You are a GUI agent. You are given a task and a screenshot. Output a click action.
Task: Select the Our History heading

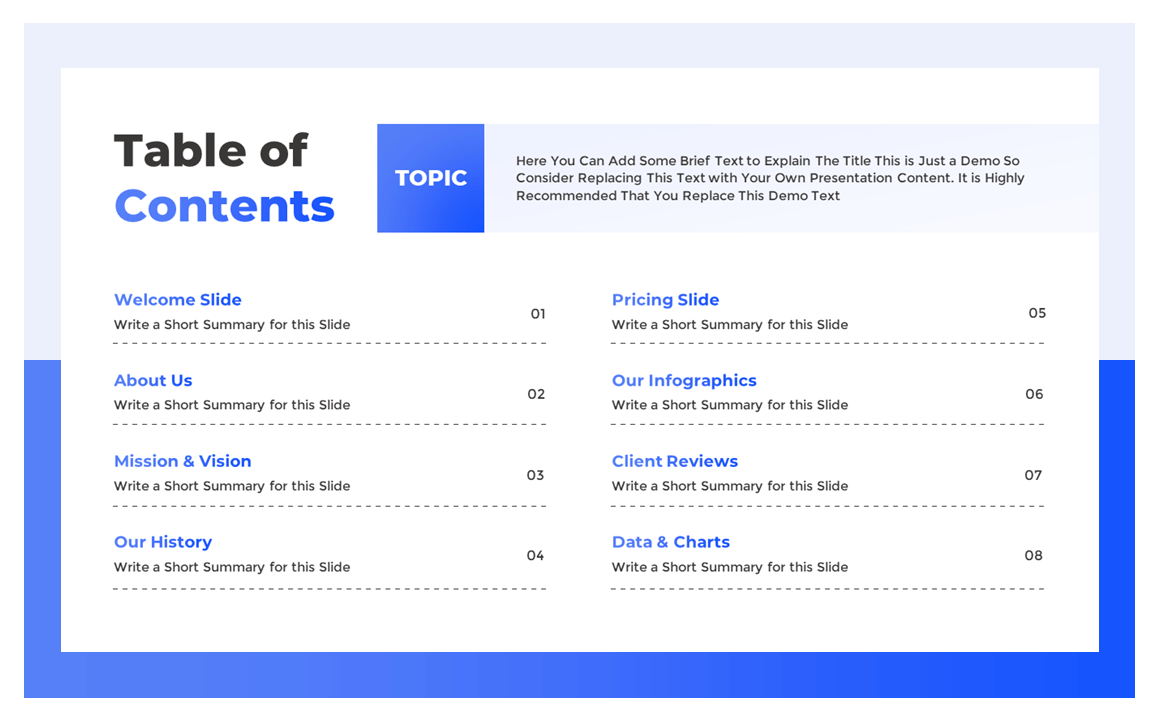163,542
